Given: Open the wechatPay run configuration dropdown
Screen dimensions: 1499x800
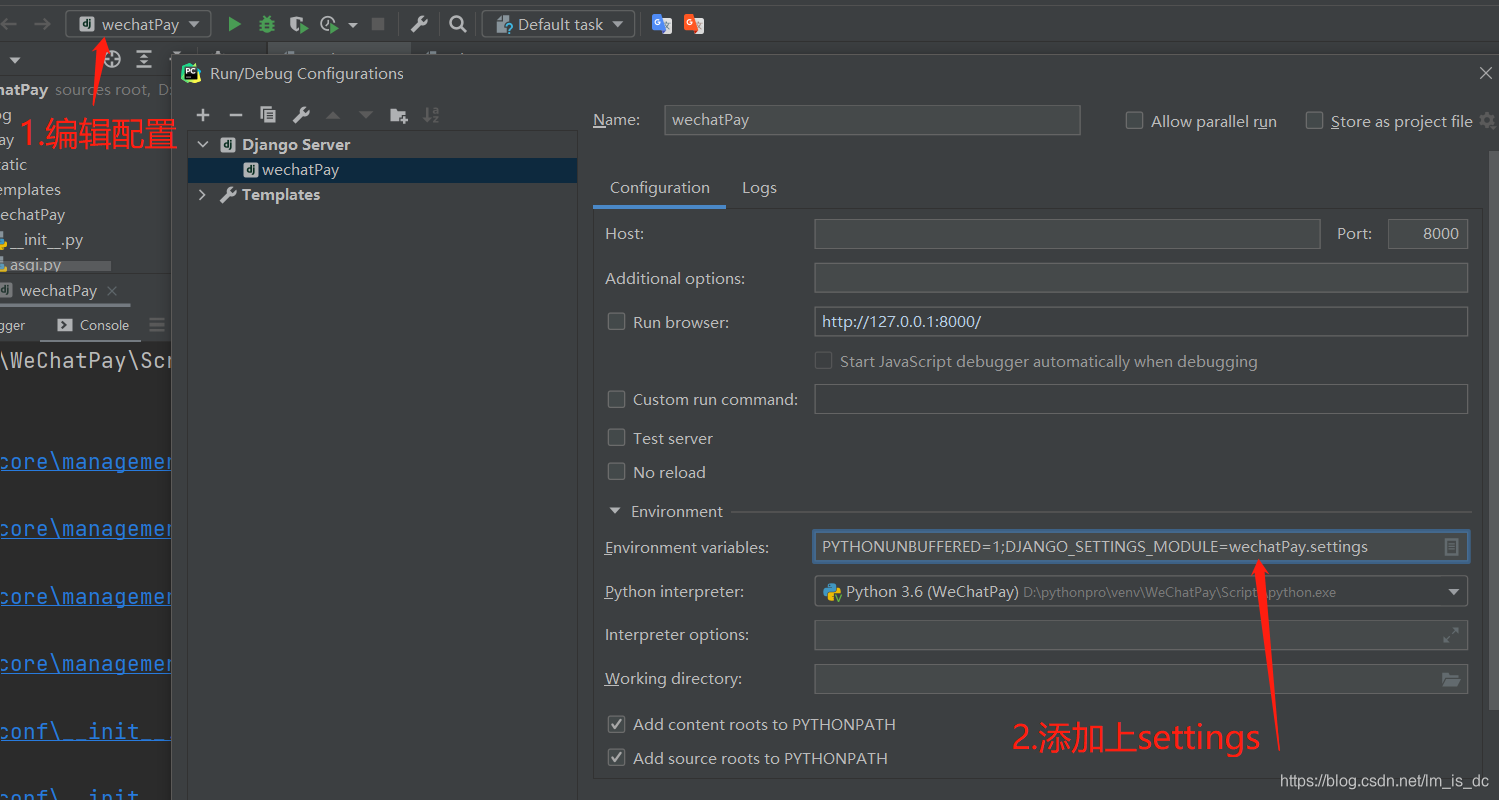Looking at the screenshot, I should 138,24.
